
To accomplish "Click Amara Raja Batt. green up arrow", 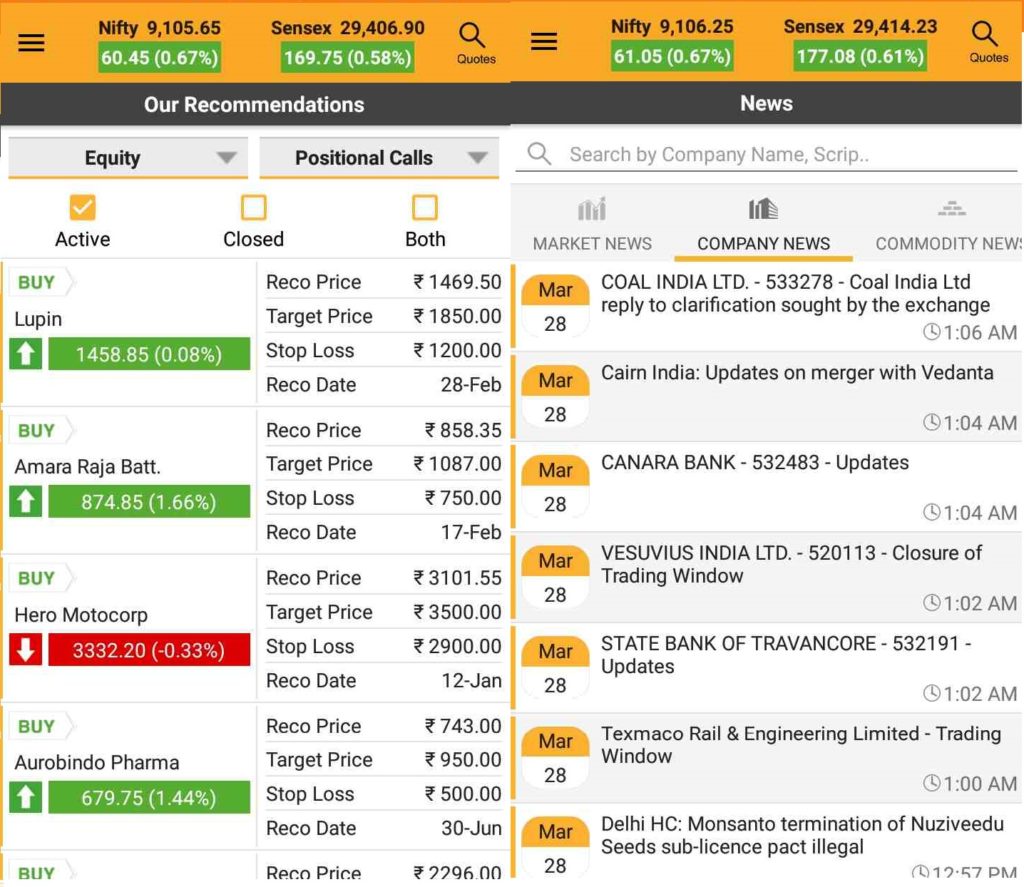I will coord(26,502).
